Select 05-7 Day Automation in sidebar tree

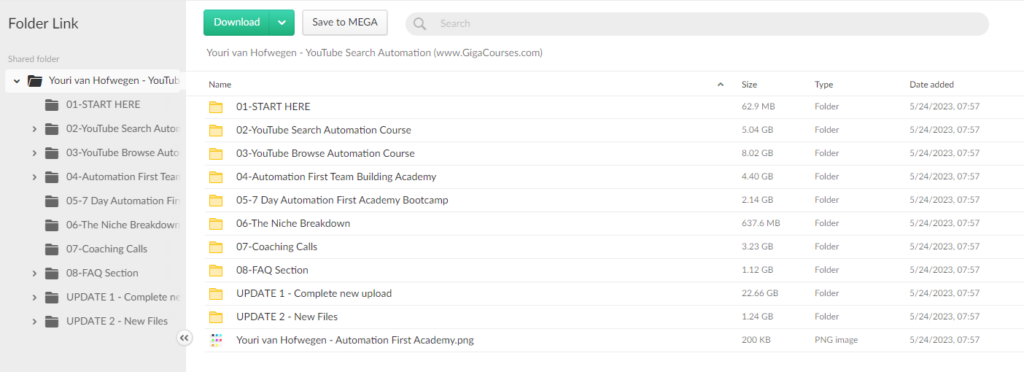click(x=123, y=201)
